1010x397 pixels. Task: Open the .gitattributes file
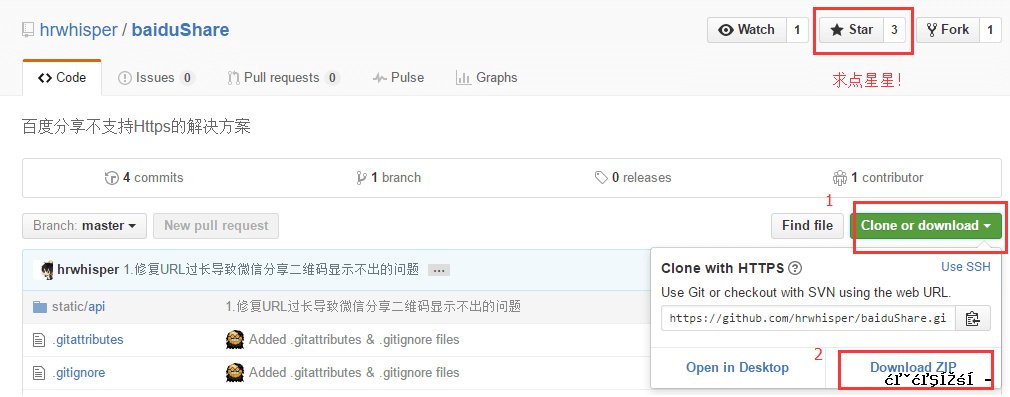point(88,340)
